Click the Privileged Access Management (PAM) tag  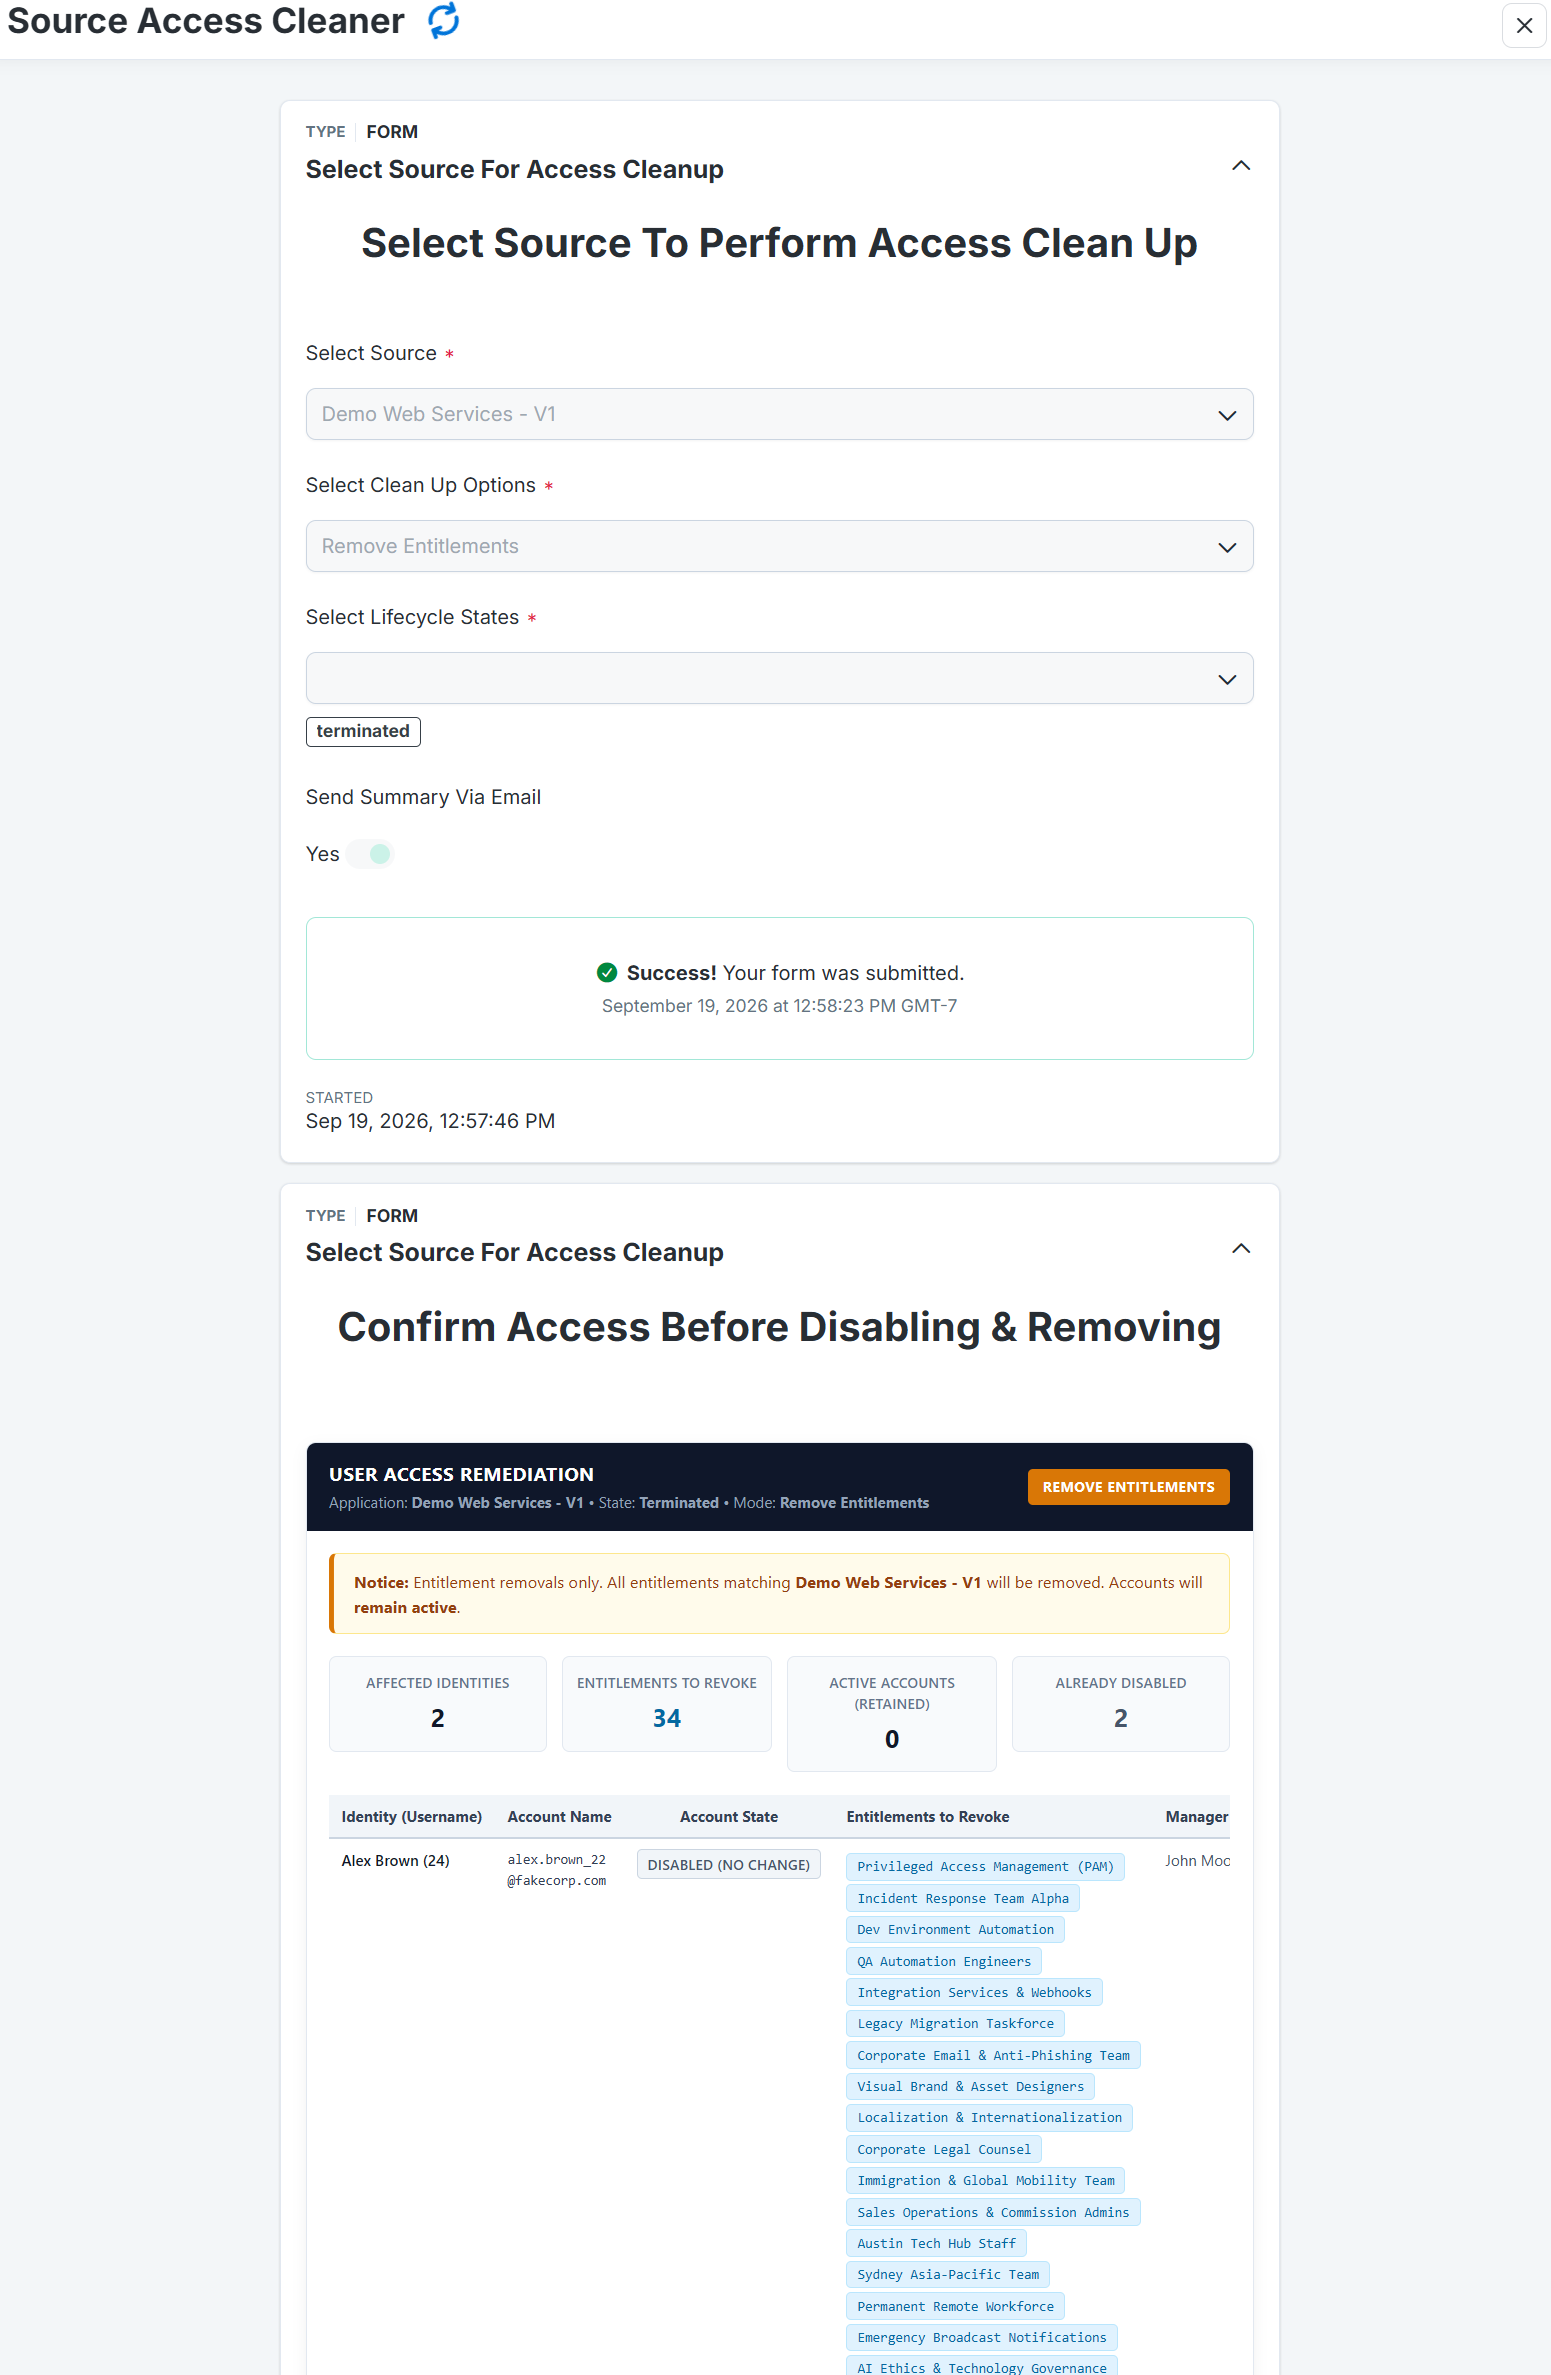point(985,1867)
